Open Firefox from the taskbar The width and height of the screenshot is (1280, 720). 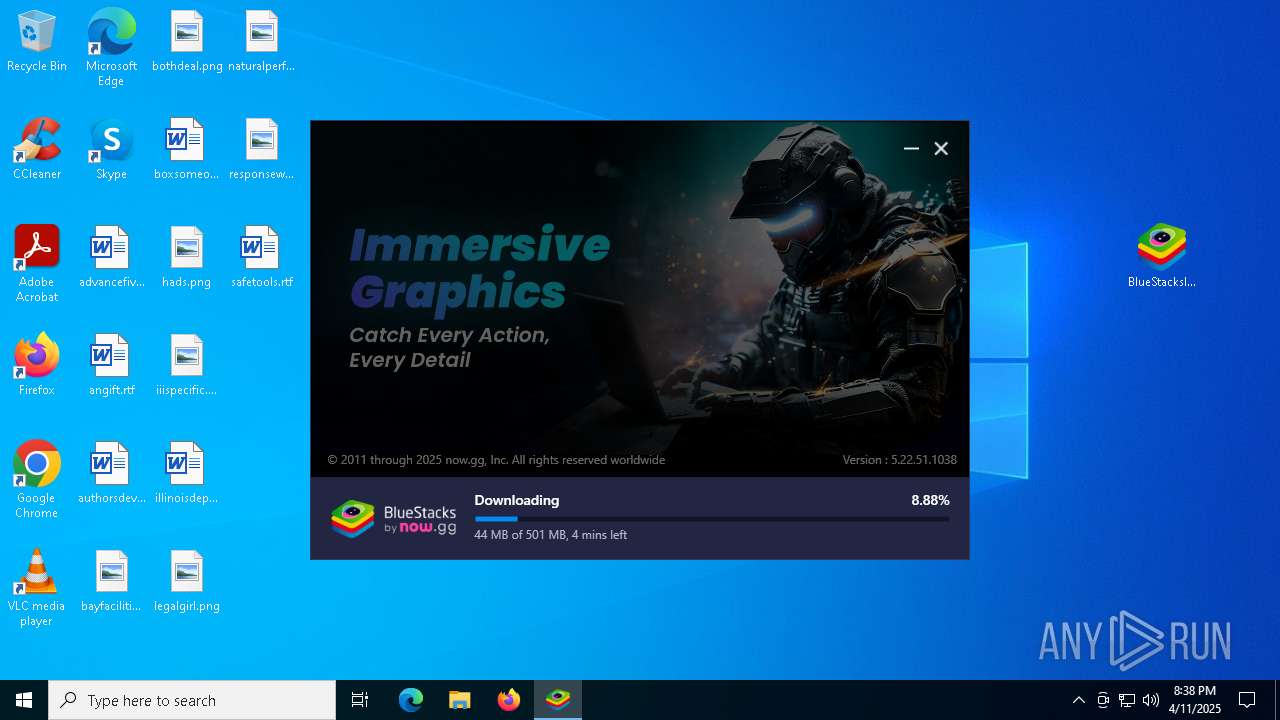click(509, 700)
